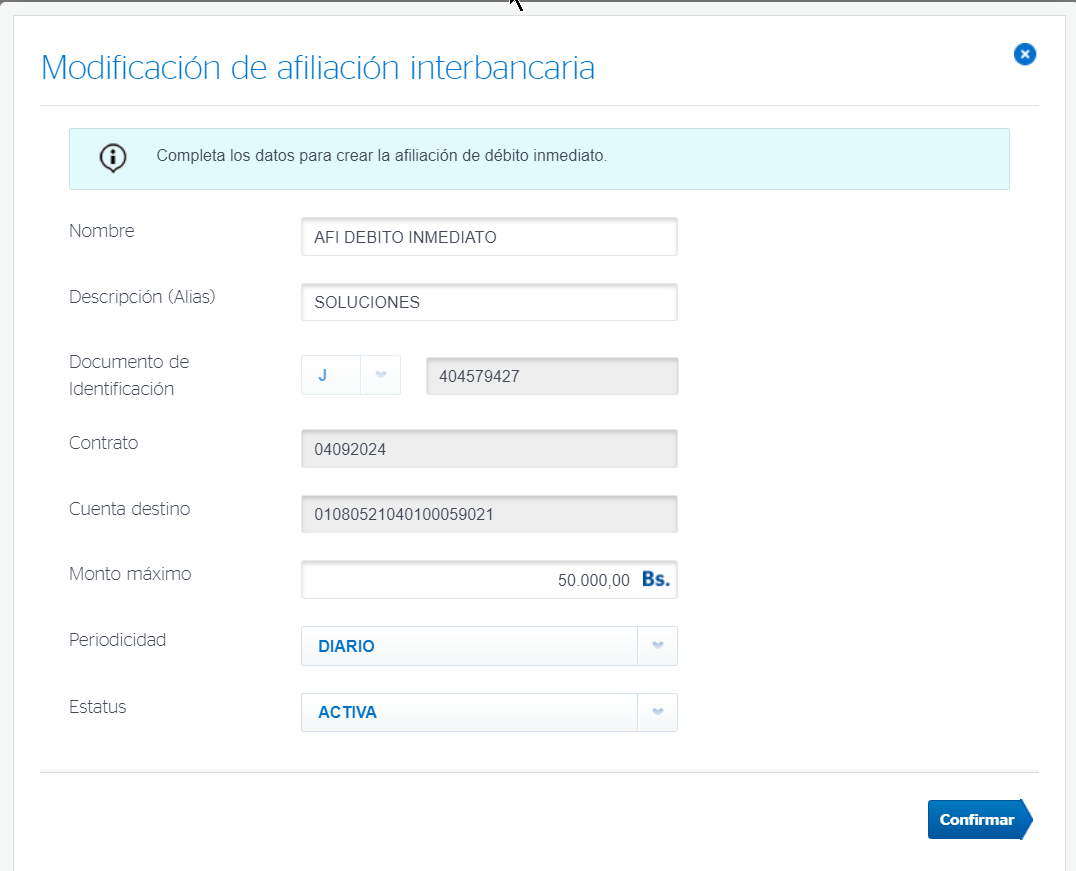This screenshot has height=871, width=1076.
Task: Click the Monto máximo label
Action: (130, 574)
